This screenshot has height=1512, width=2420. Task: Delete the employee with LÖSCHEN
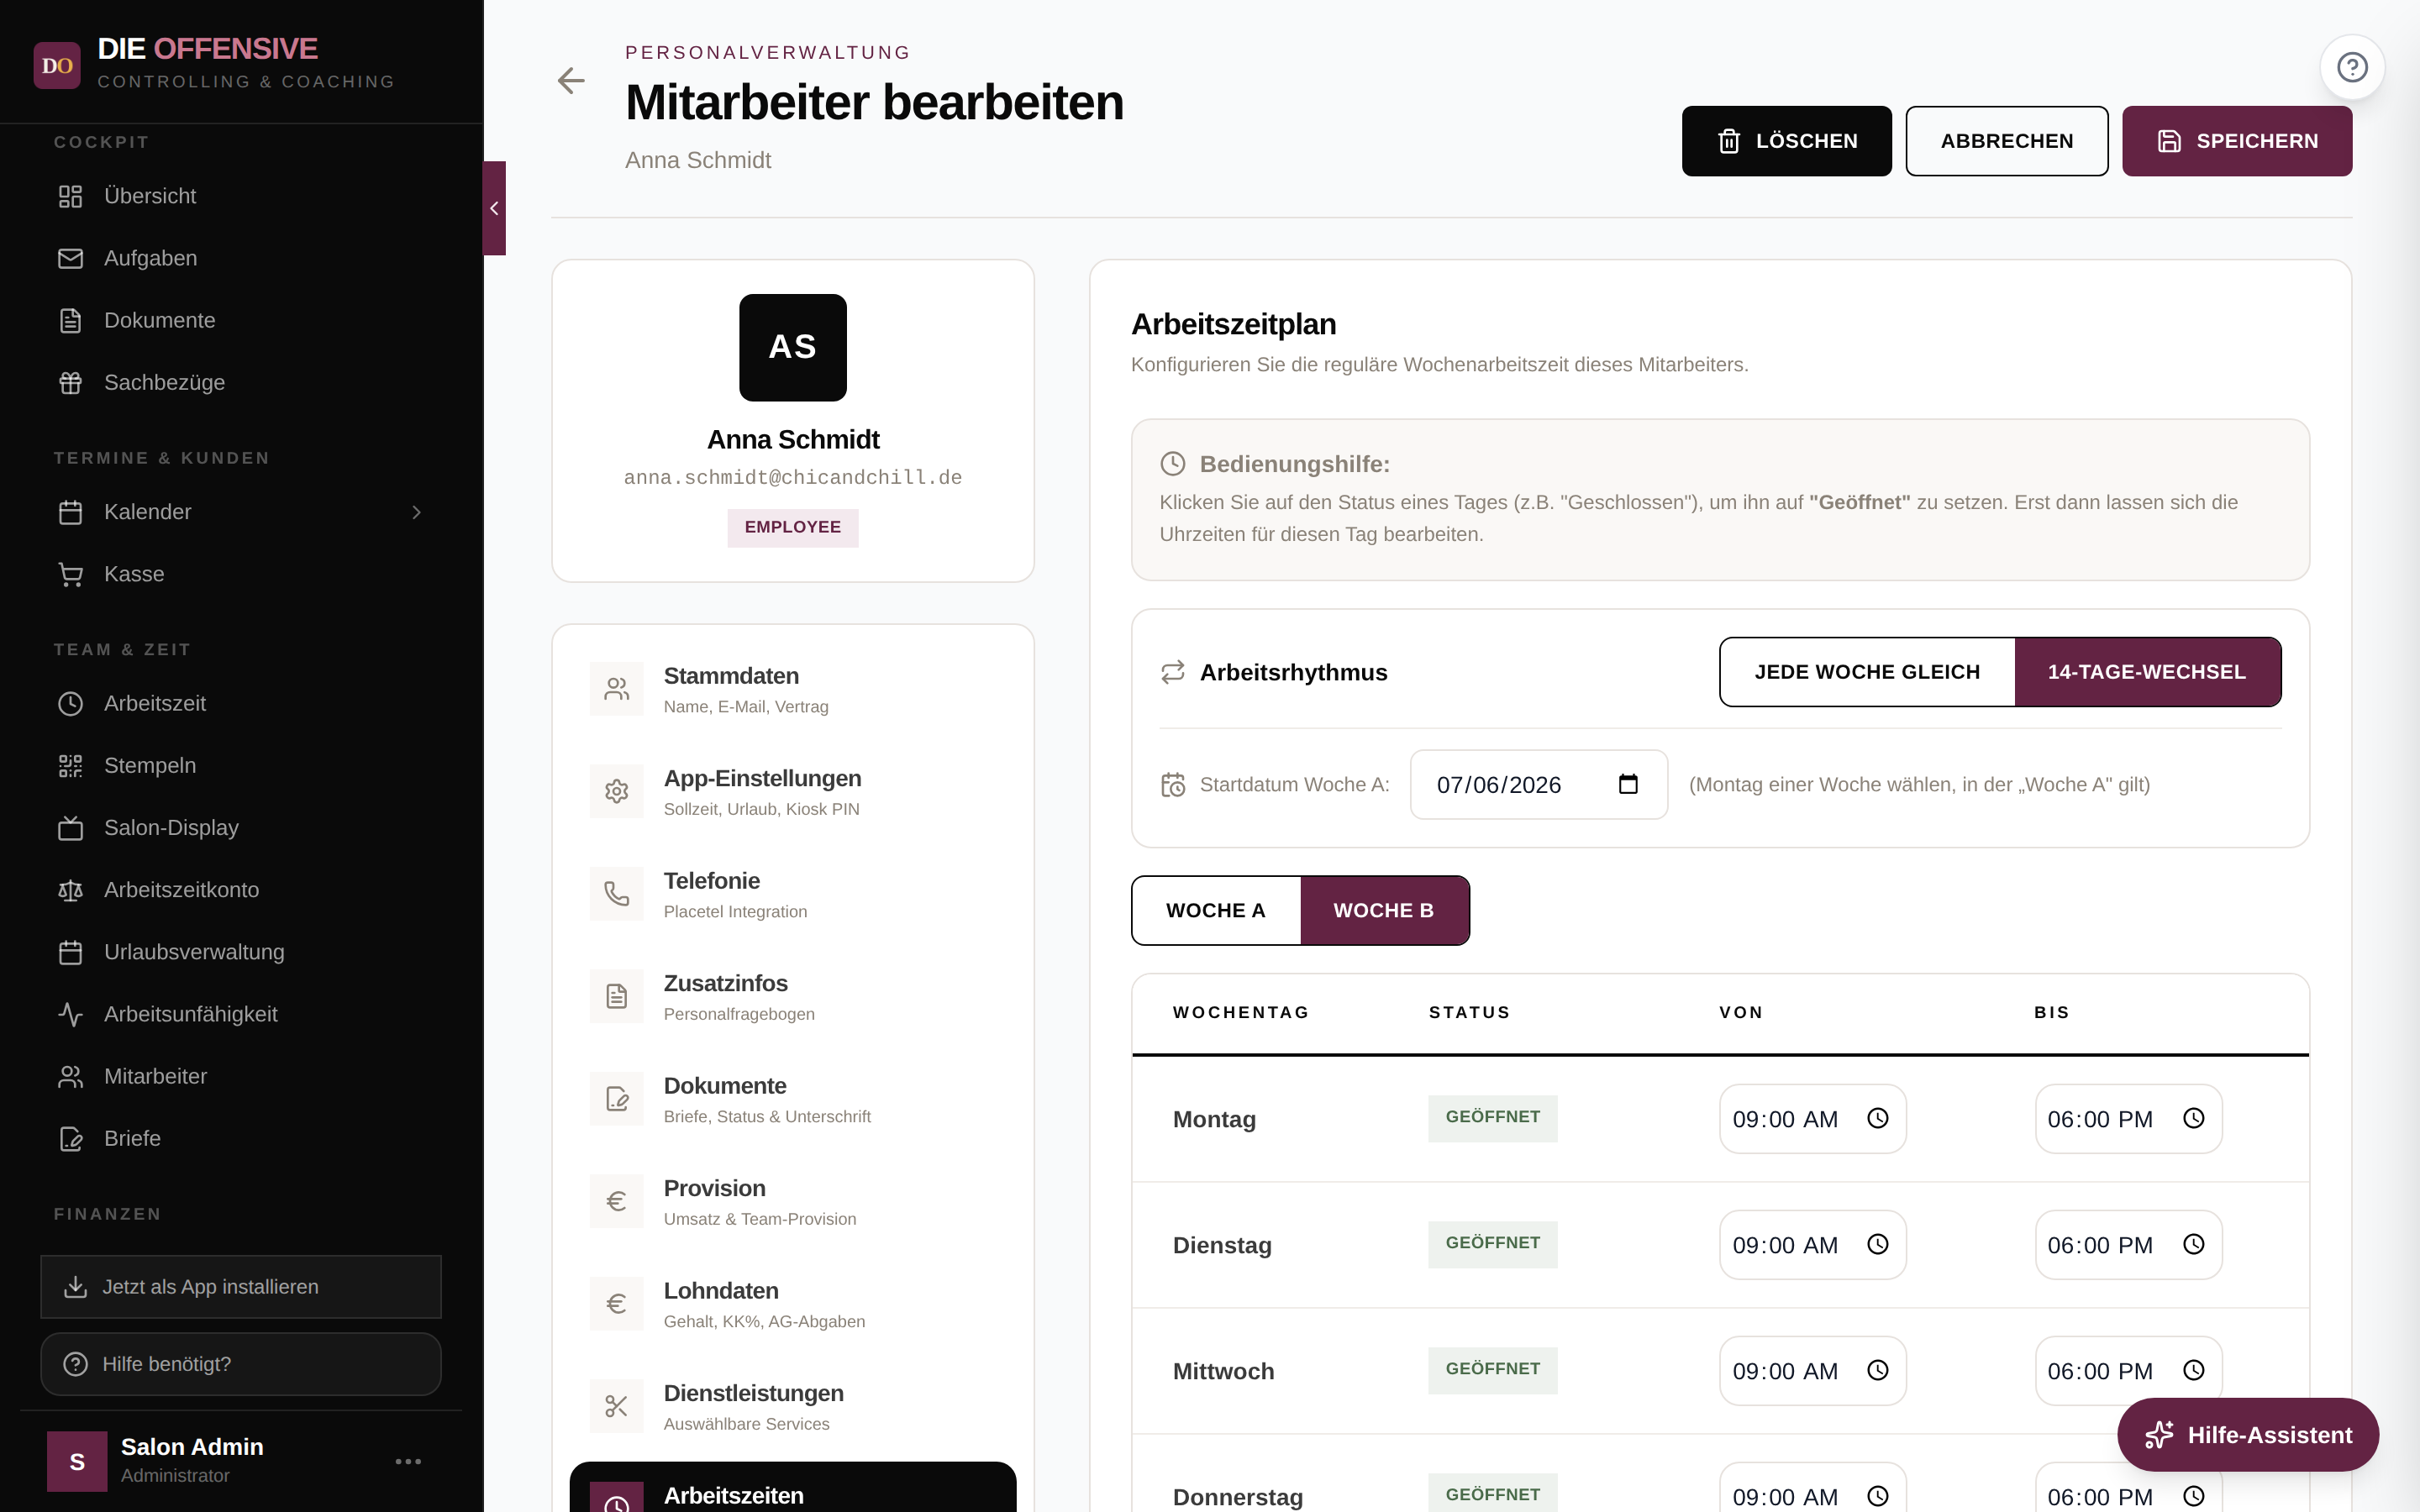[x=1786, y=141]
